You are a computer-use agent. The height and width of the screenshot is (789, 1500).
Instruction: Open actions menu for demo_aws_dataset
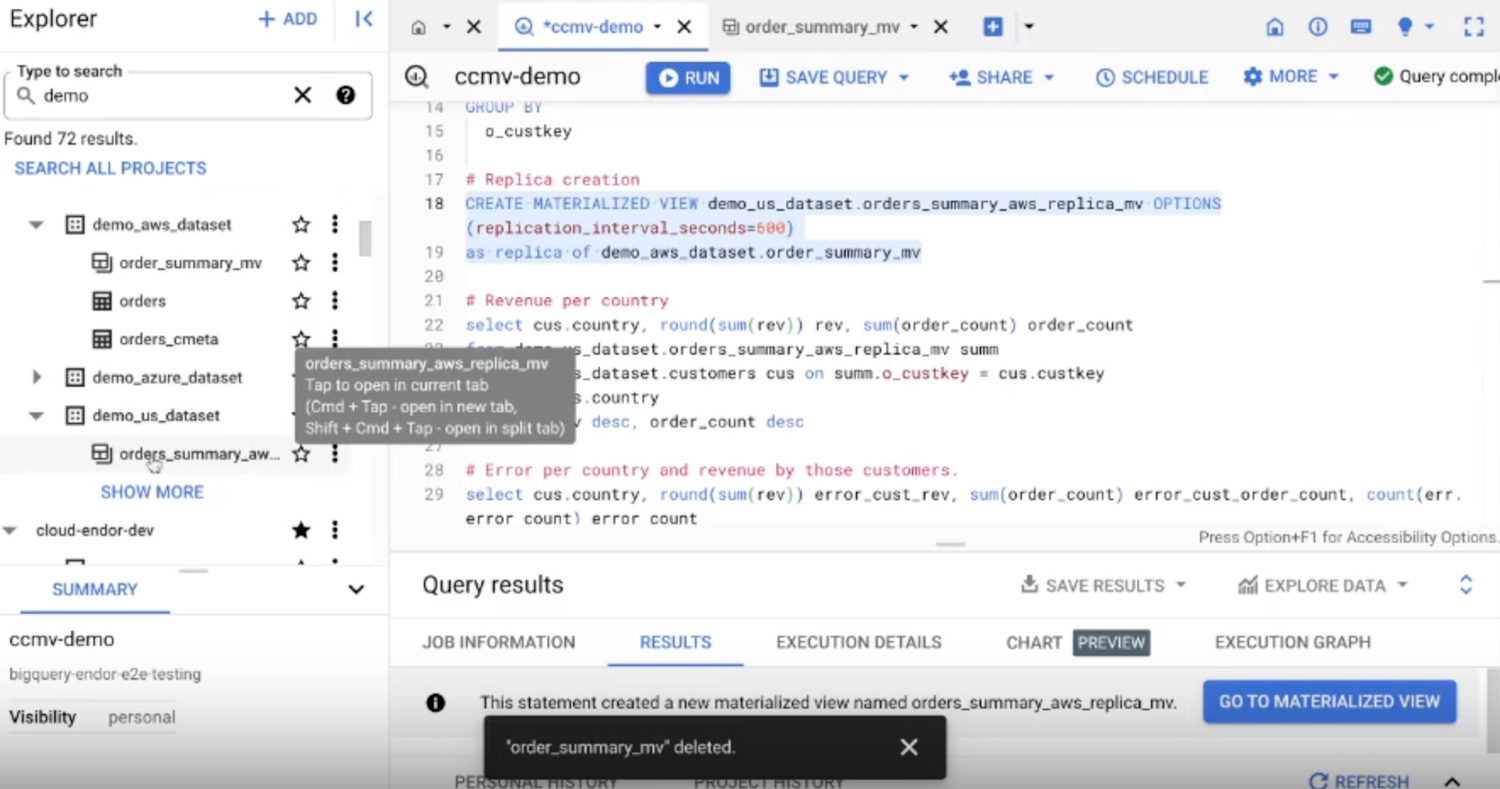(335, 225)
